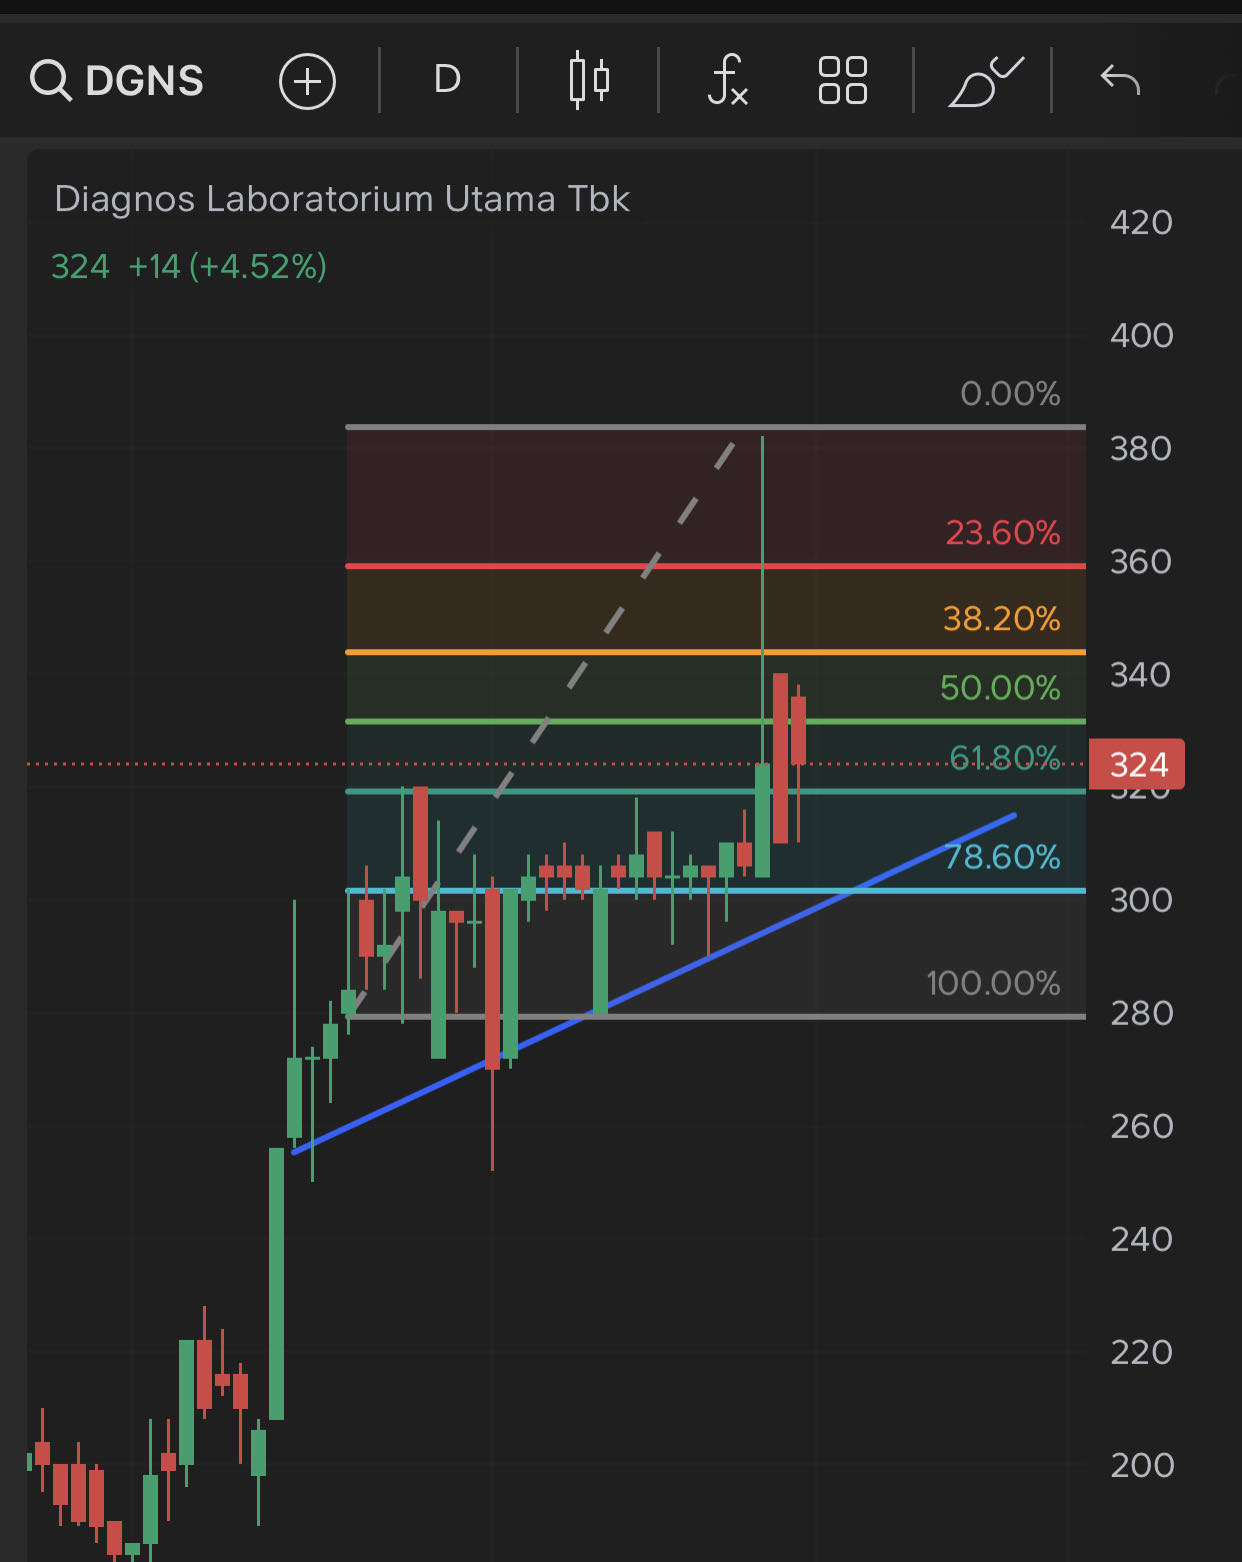Open the candlestick chart type selector

[x=589, y=80]
